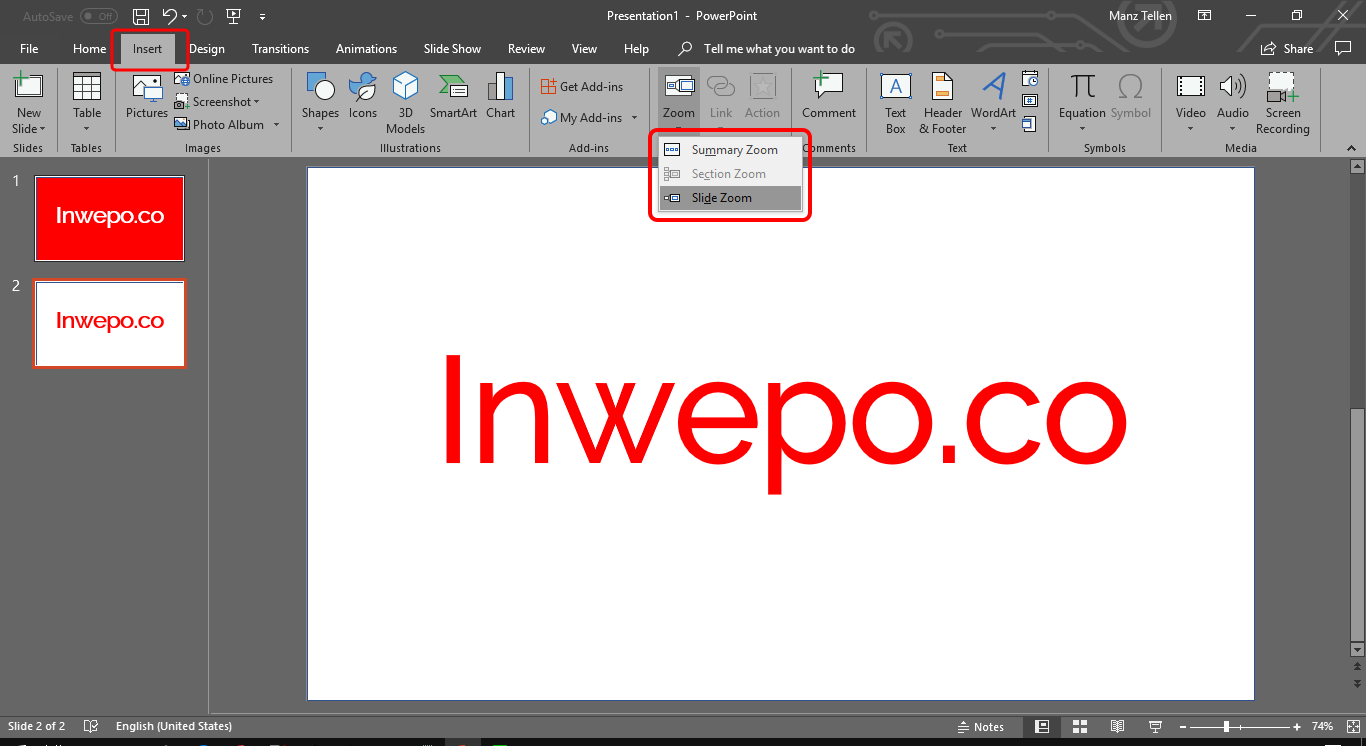Viewport: 1366px width, 746px height.
Task: Click Get Add-ins
Action: coord(582,87)
